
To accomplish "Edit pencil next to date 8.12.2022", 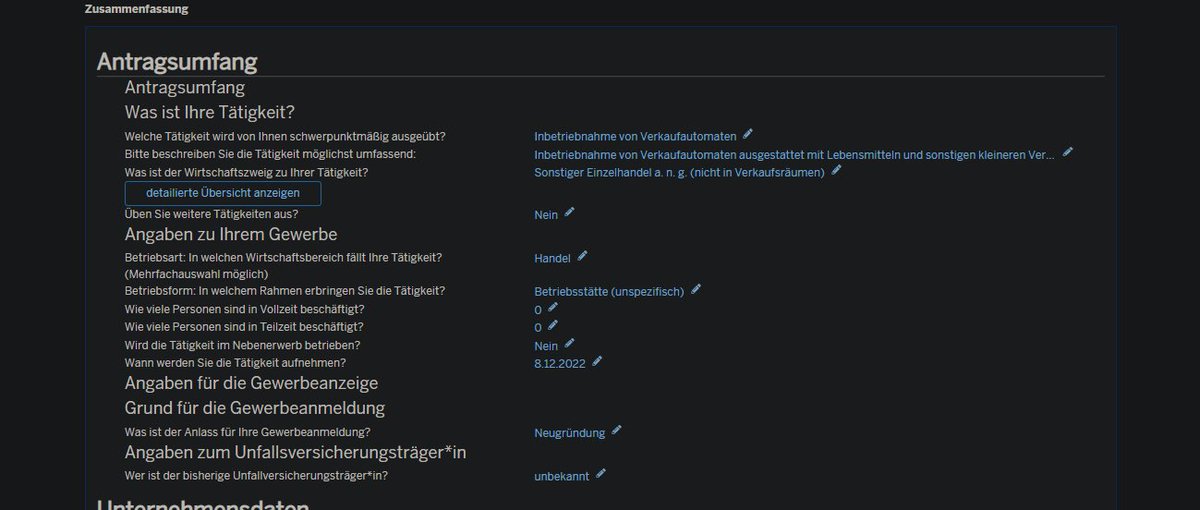I will 598,361.
